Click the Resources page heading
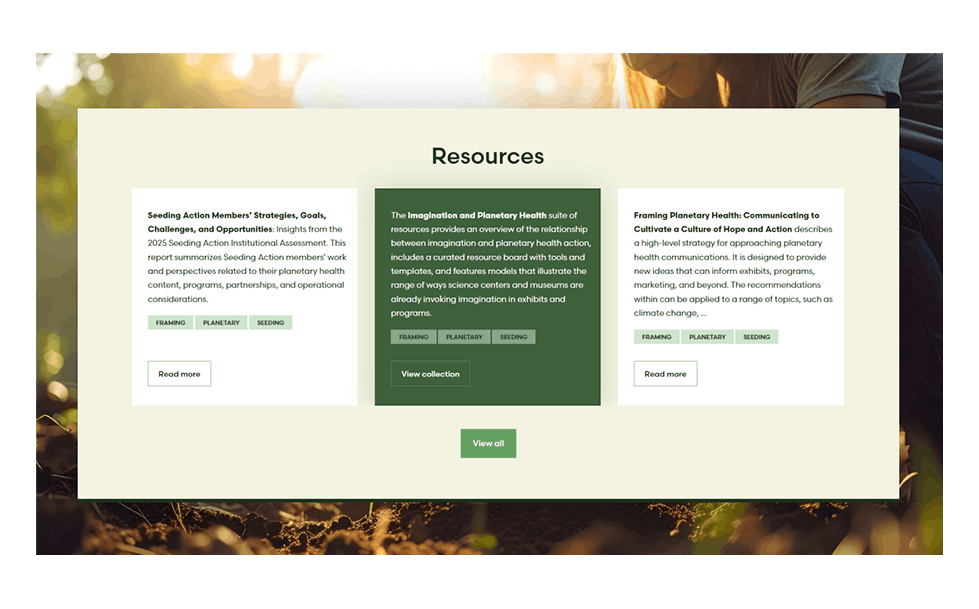Image resolution: width=979 pixels, height=609 pixels. [488, 156]
